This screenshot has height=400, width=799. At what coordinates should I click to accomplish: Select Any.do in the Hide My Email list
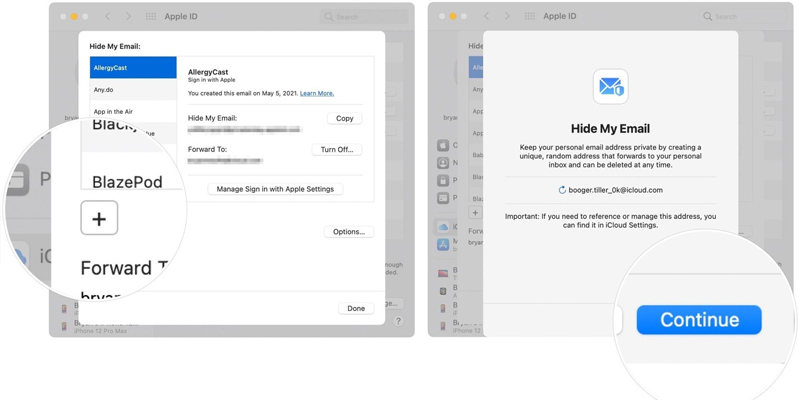pos(133,90)
